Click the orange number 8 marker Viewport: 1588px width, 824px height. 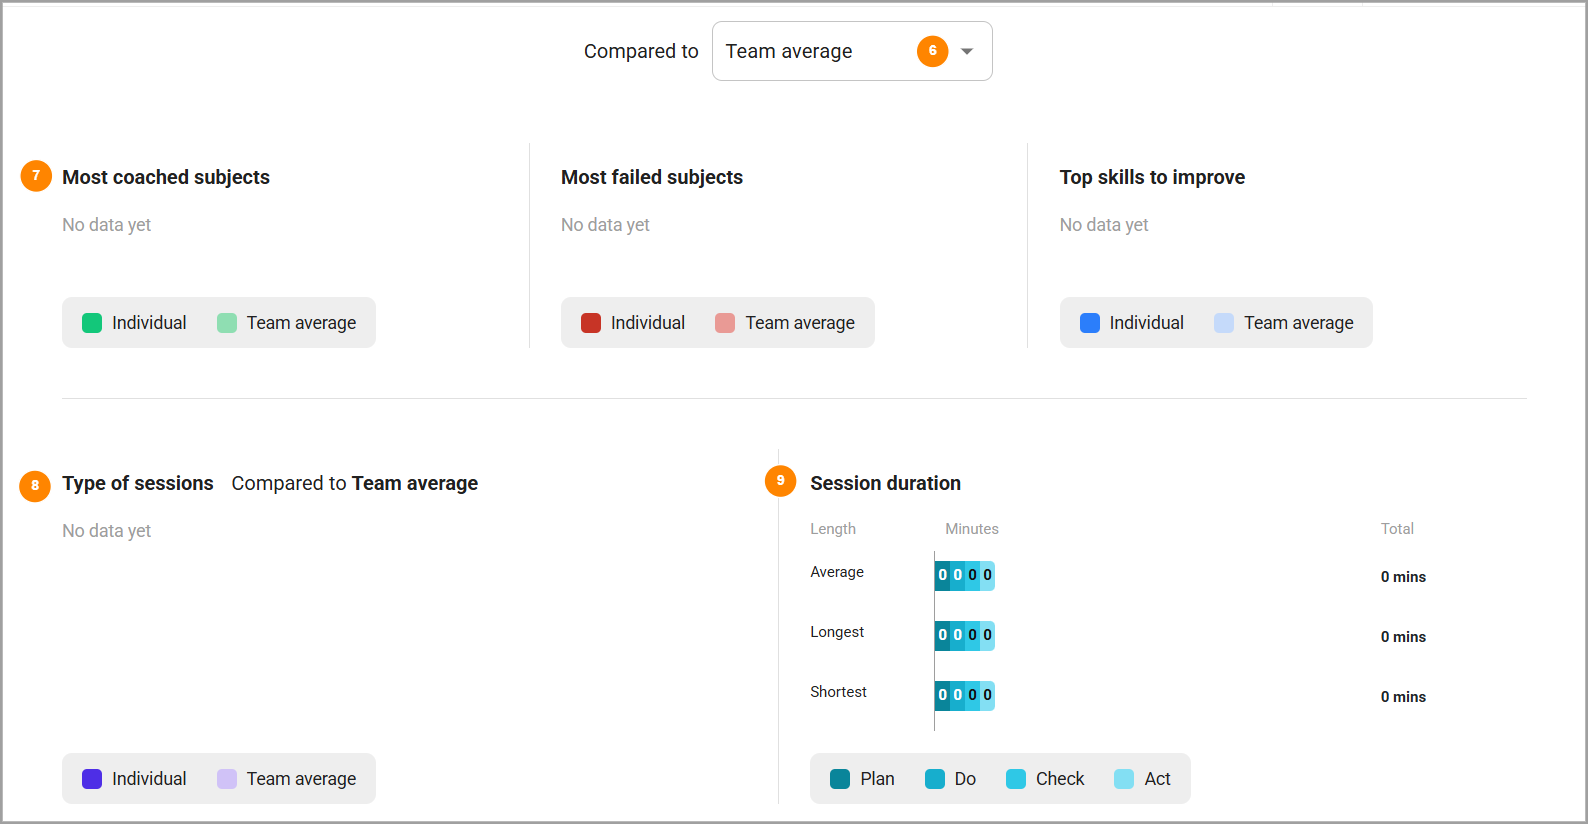pyautogui.click(x=35, y=486)
